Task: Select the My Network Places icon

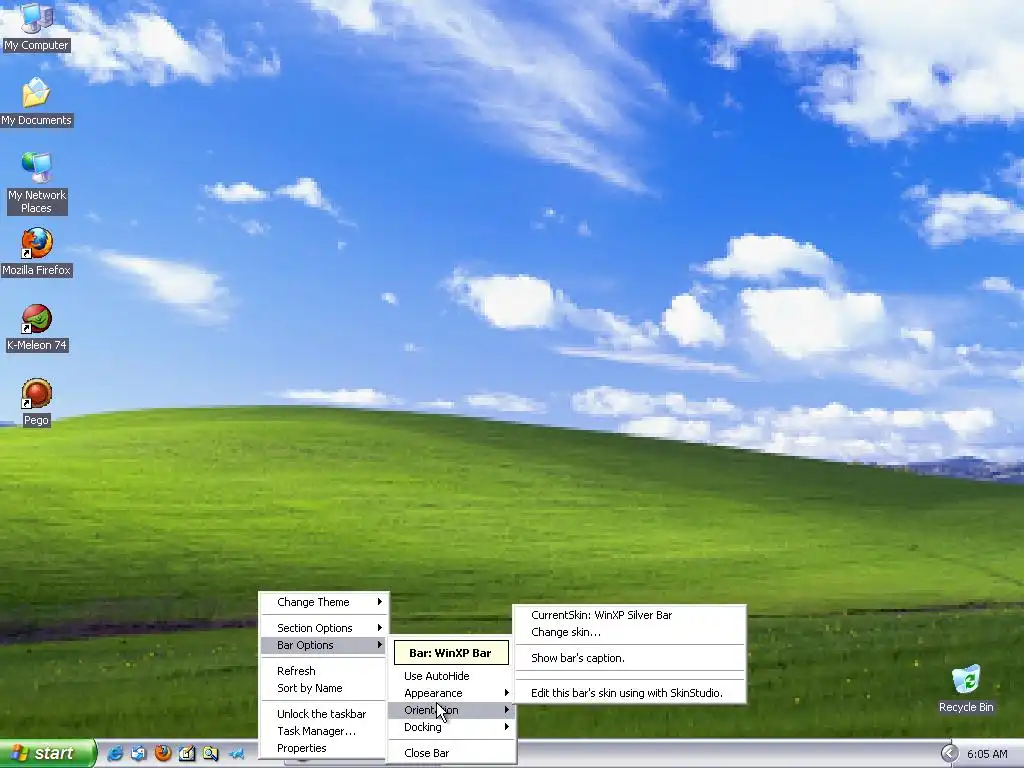Action: [37, 183]
